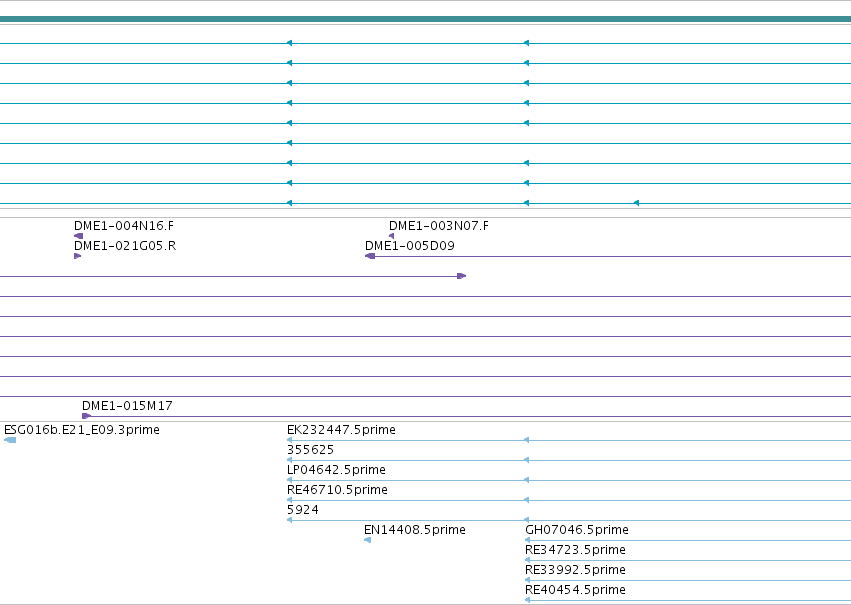851x605 pixels.
Task: Select the RE33992.5prime feature label
Action: [575, 570]
